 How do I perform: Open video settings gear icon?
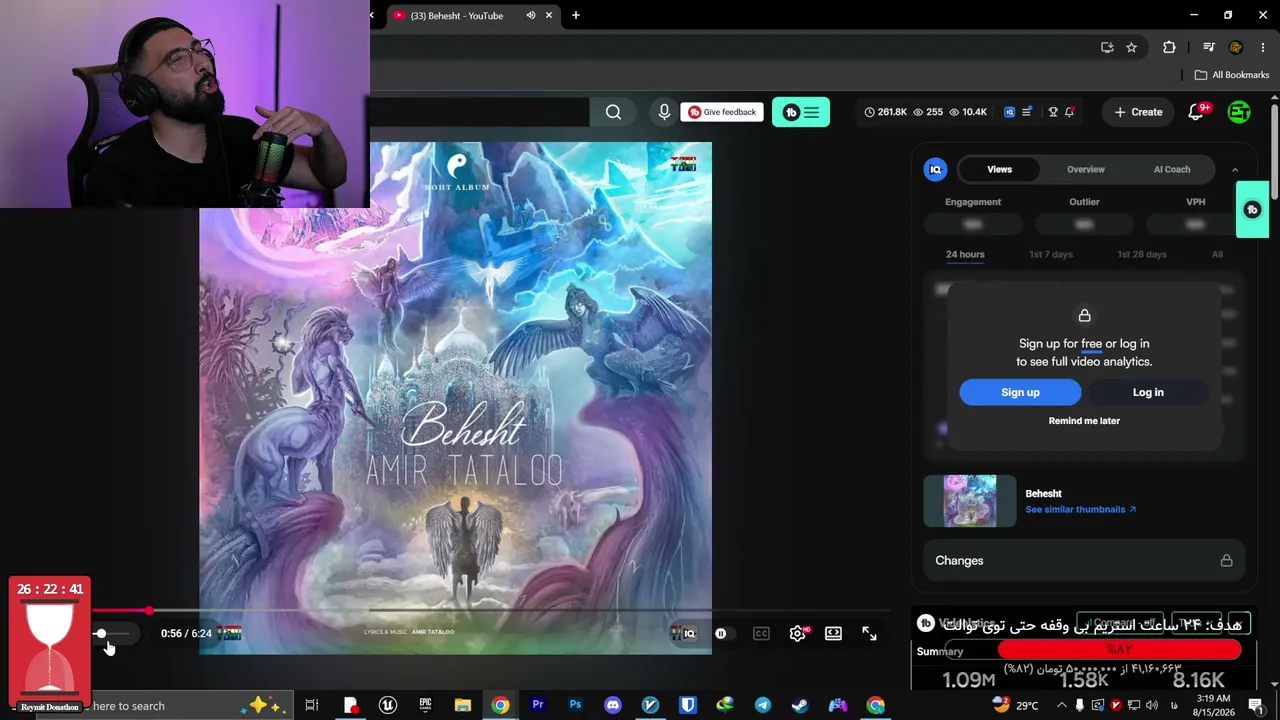(x=798, y=633)
